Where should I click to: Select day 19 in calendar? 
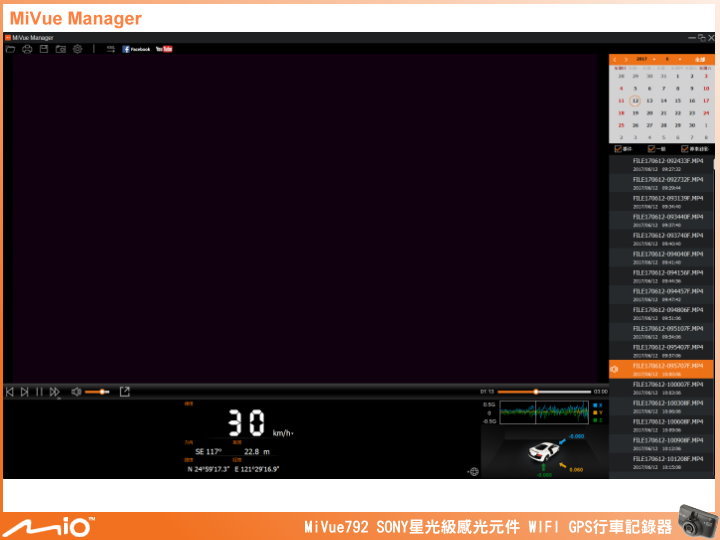(x=635, y=113)
